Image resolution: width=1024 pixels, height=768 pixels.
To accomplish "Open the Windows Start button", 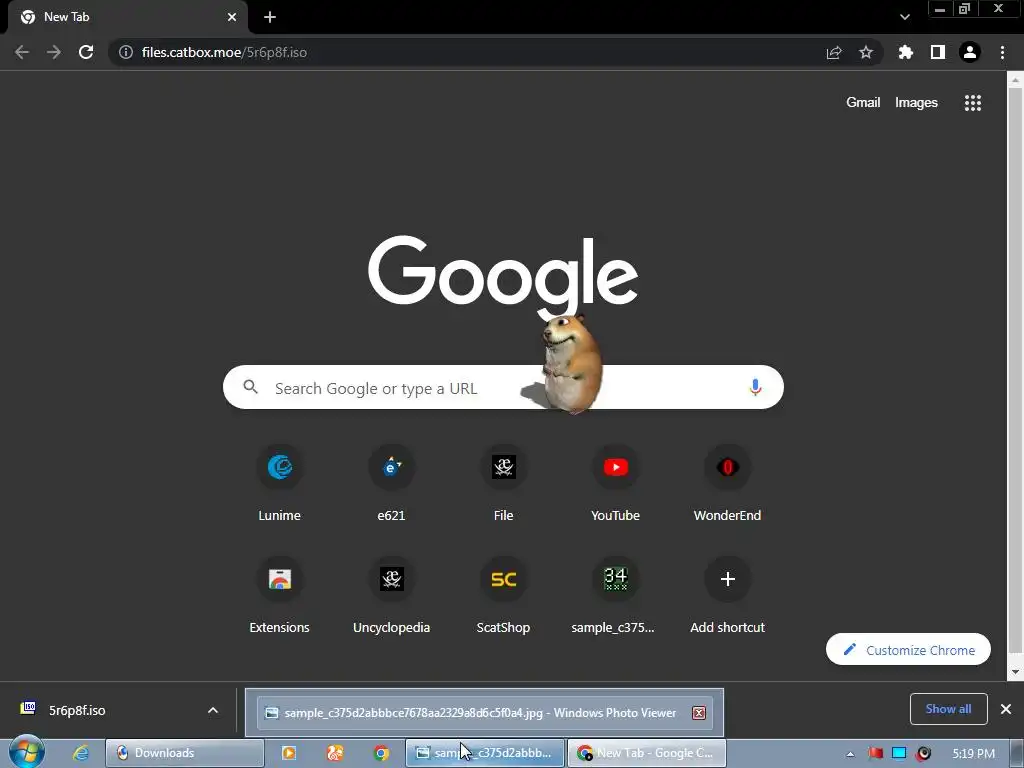I will click(26, 752).
